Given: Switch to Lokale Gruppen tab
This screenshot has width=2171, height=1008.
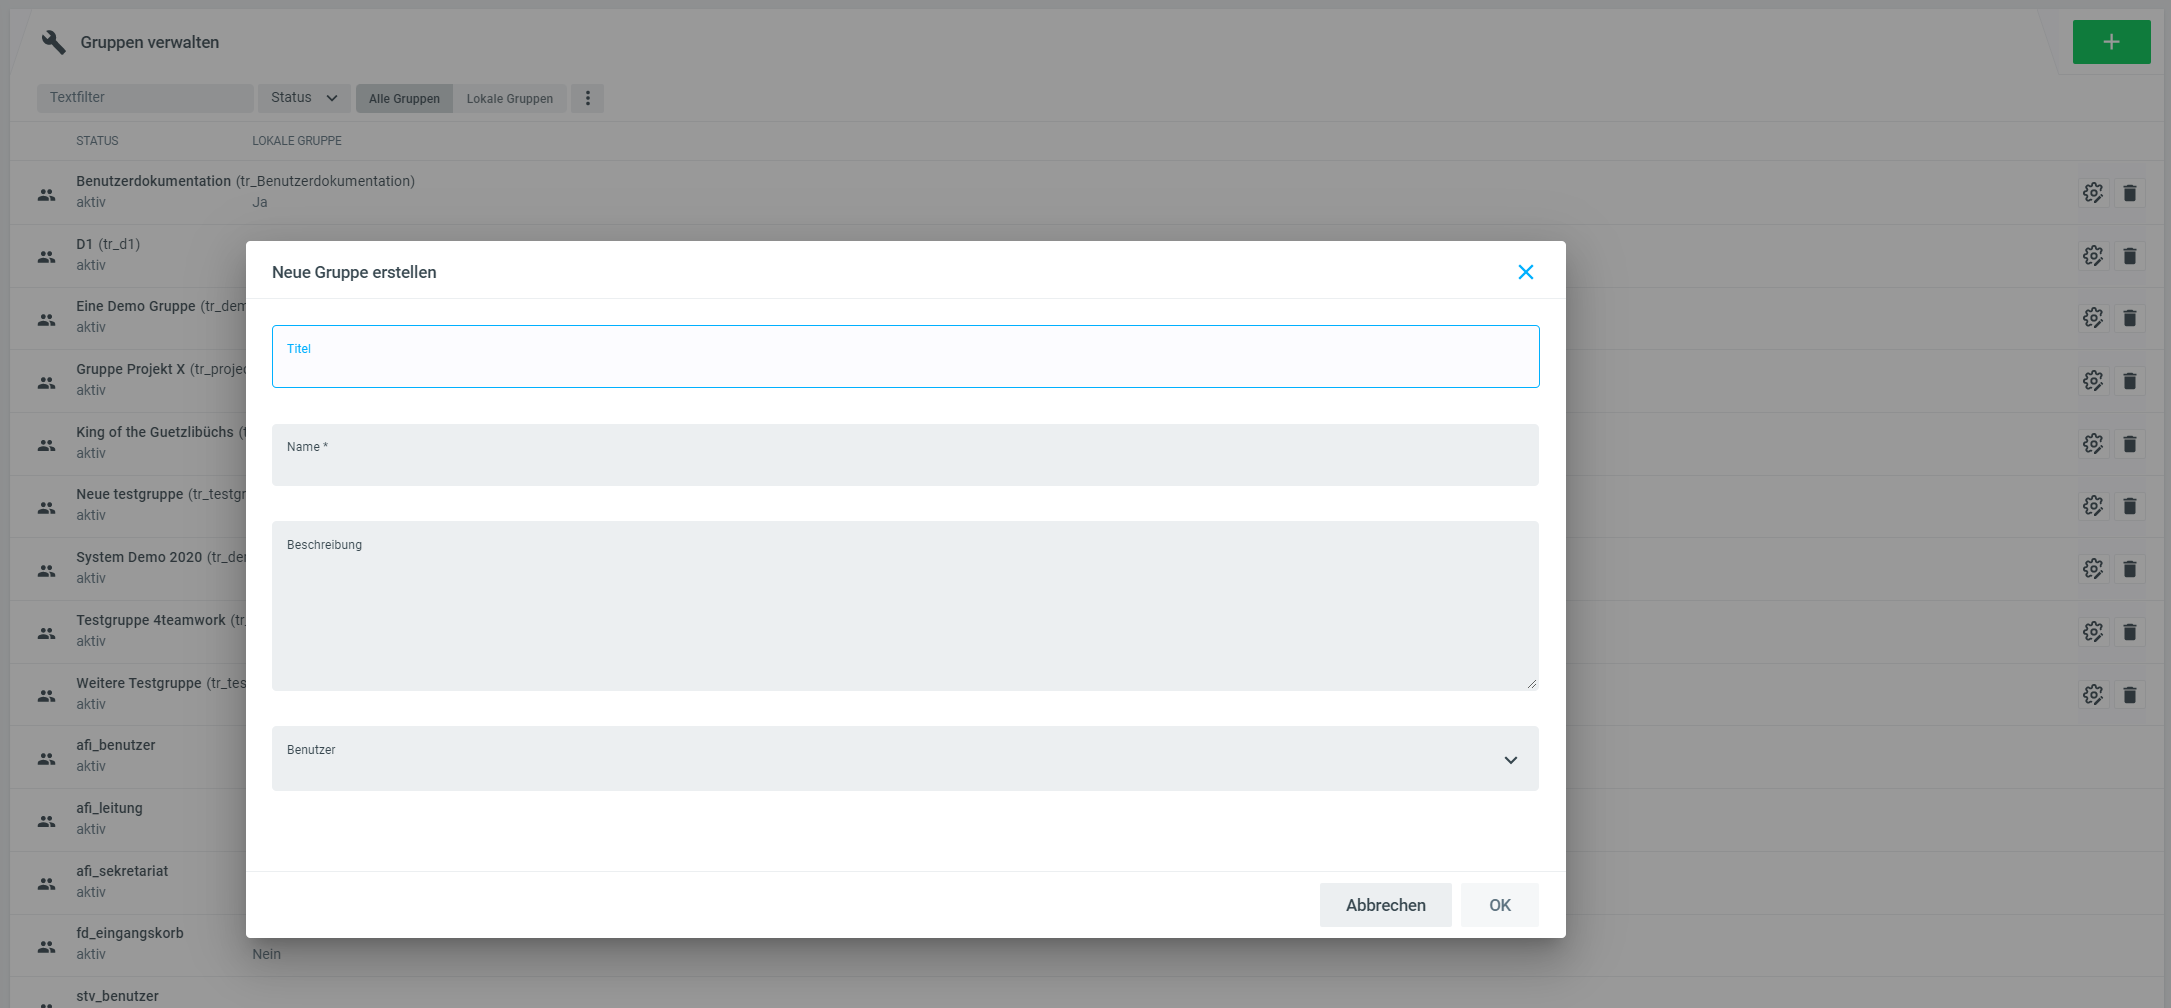Looking at the screenshot, I should tap(509, 98).
